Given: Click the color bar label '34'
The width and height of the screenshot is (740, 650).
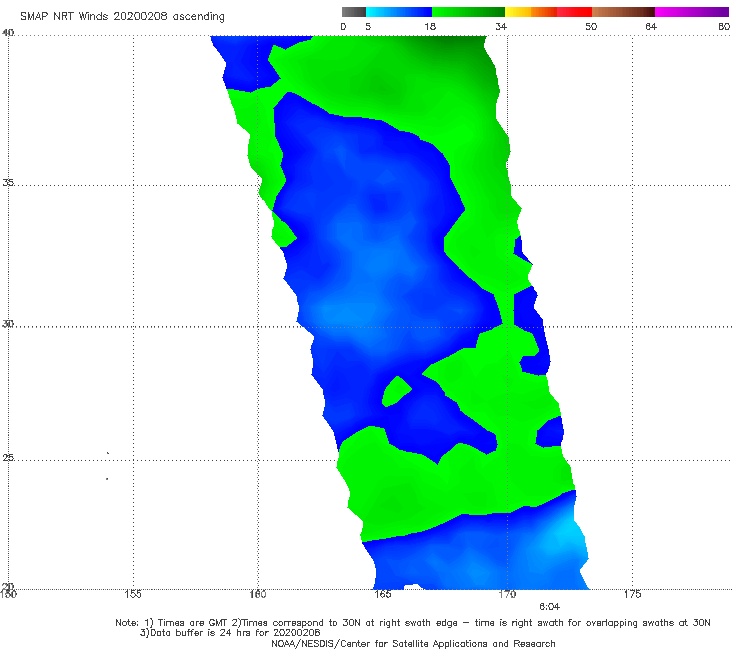Looking at the screenshot, I should [501, 27].
